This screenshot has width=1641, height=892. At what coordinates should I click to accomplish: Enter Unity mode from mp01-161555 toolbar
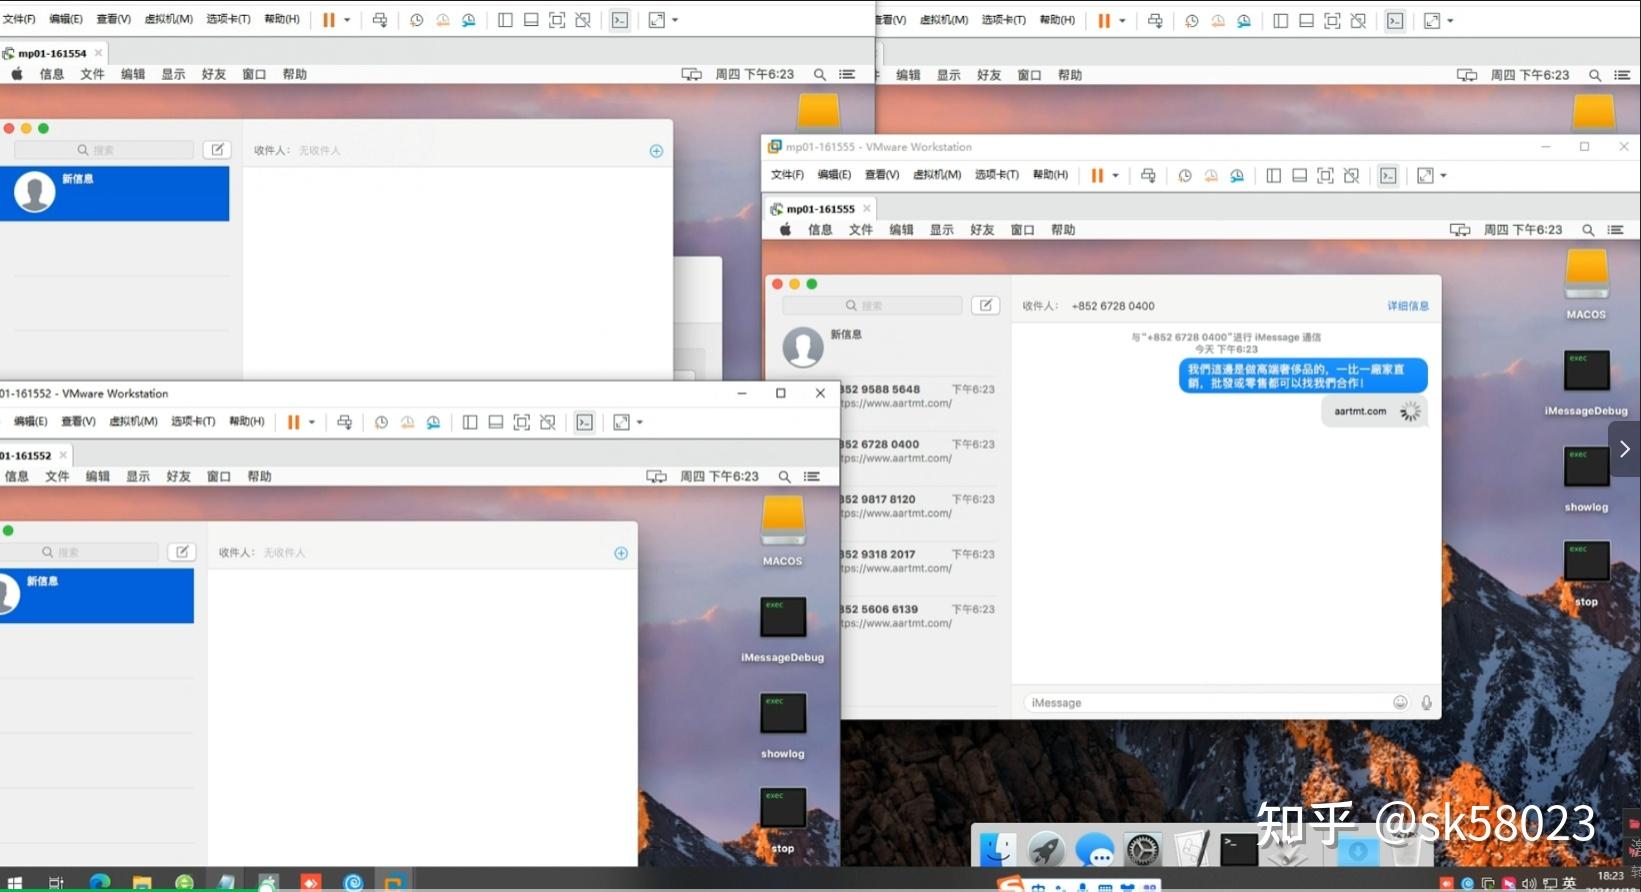click(1351, 176)
